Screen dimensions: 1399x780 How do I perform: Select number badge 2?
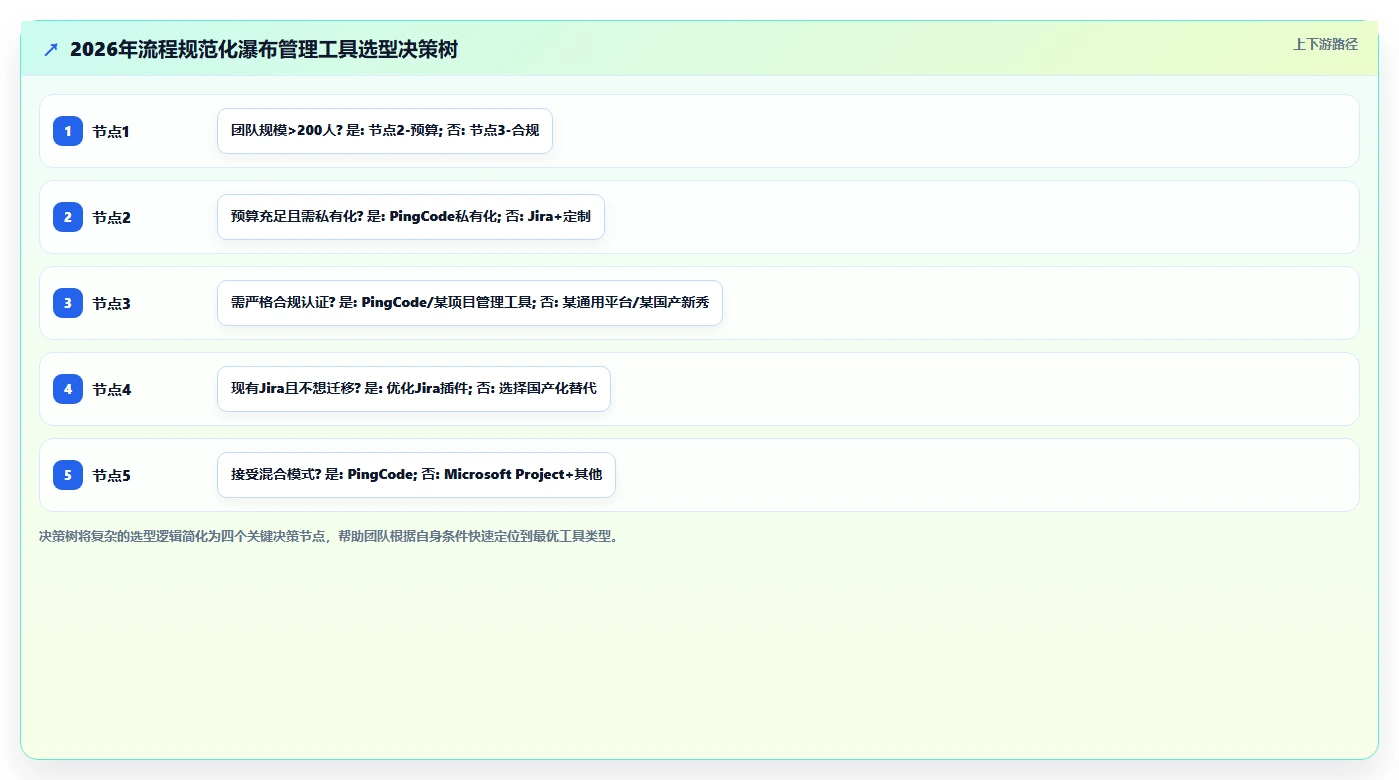[68, 217]
